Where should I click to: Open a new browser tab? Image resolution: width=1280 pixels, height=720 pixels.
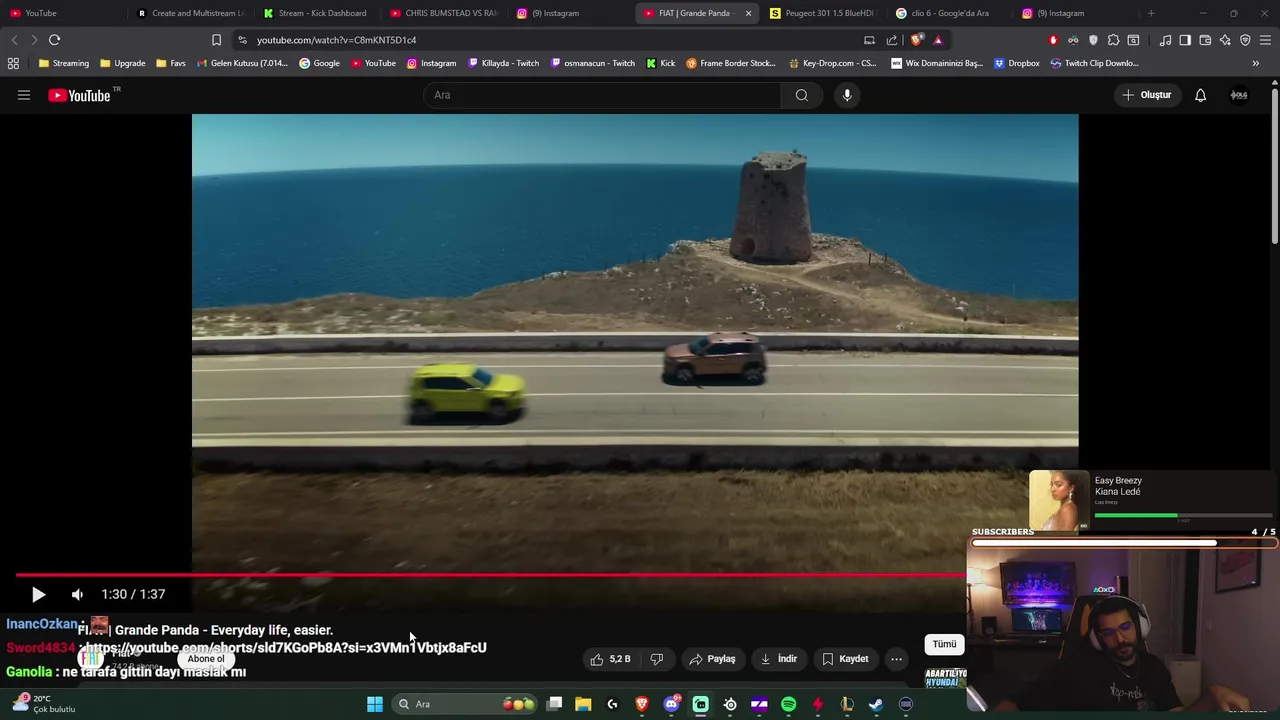tap(1151, 13)
